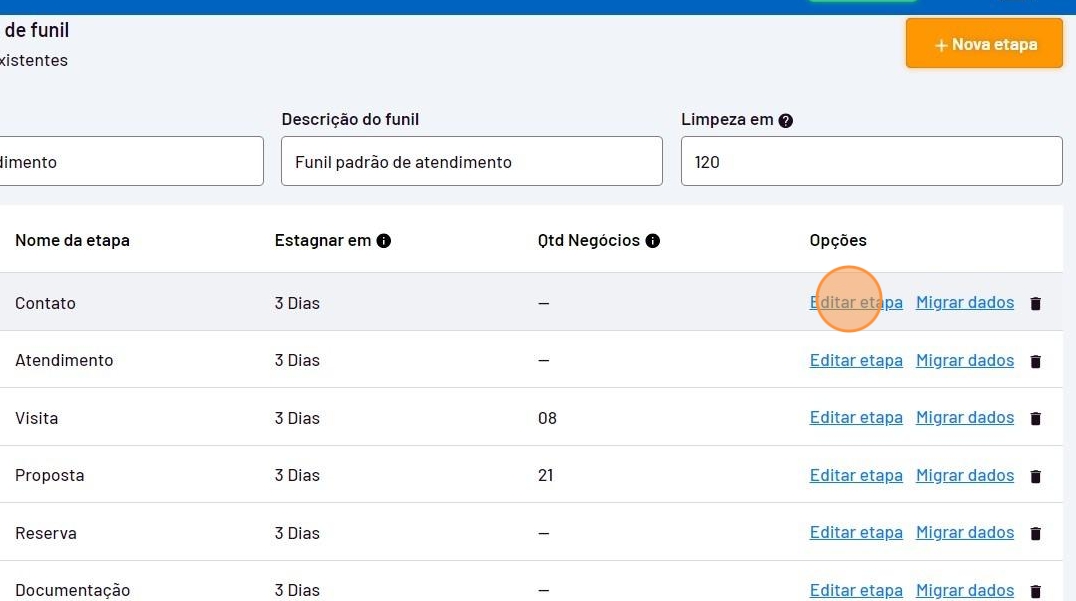The width and height of the screenshot is (1076, 601).
Task: Edit the Proposta stage
Action: (856, 475)
